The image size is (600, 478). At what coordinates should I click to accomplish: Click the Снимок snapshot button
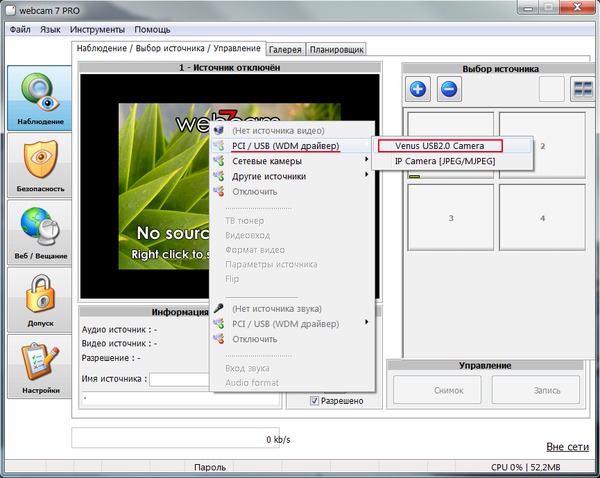click(437, 390)
